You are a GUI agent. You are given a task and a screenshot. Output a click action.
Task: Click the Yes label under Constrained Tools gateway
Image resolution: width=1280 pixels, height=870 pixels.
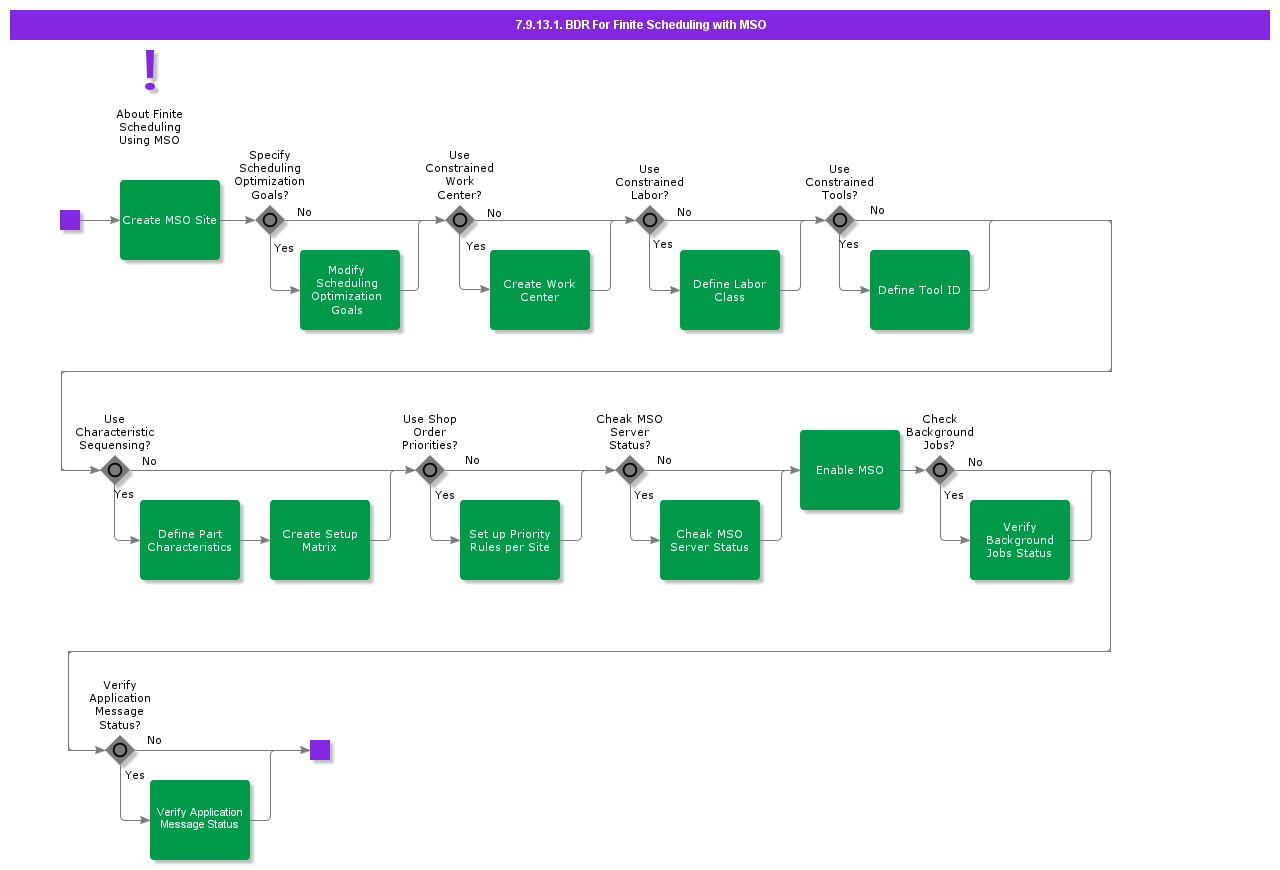click(849, 244)
